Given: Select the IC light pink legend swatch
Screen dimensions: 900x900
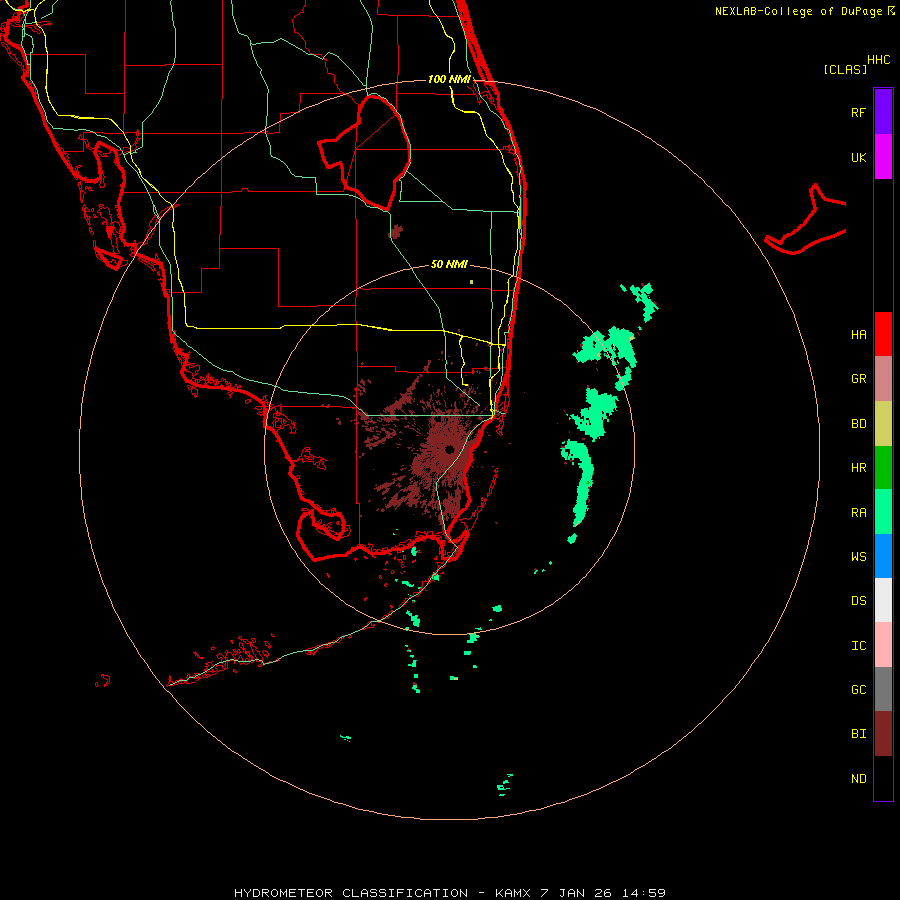Looking at the screenshot, I should click(883, 645).
